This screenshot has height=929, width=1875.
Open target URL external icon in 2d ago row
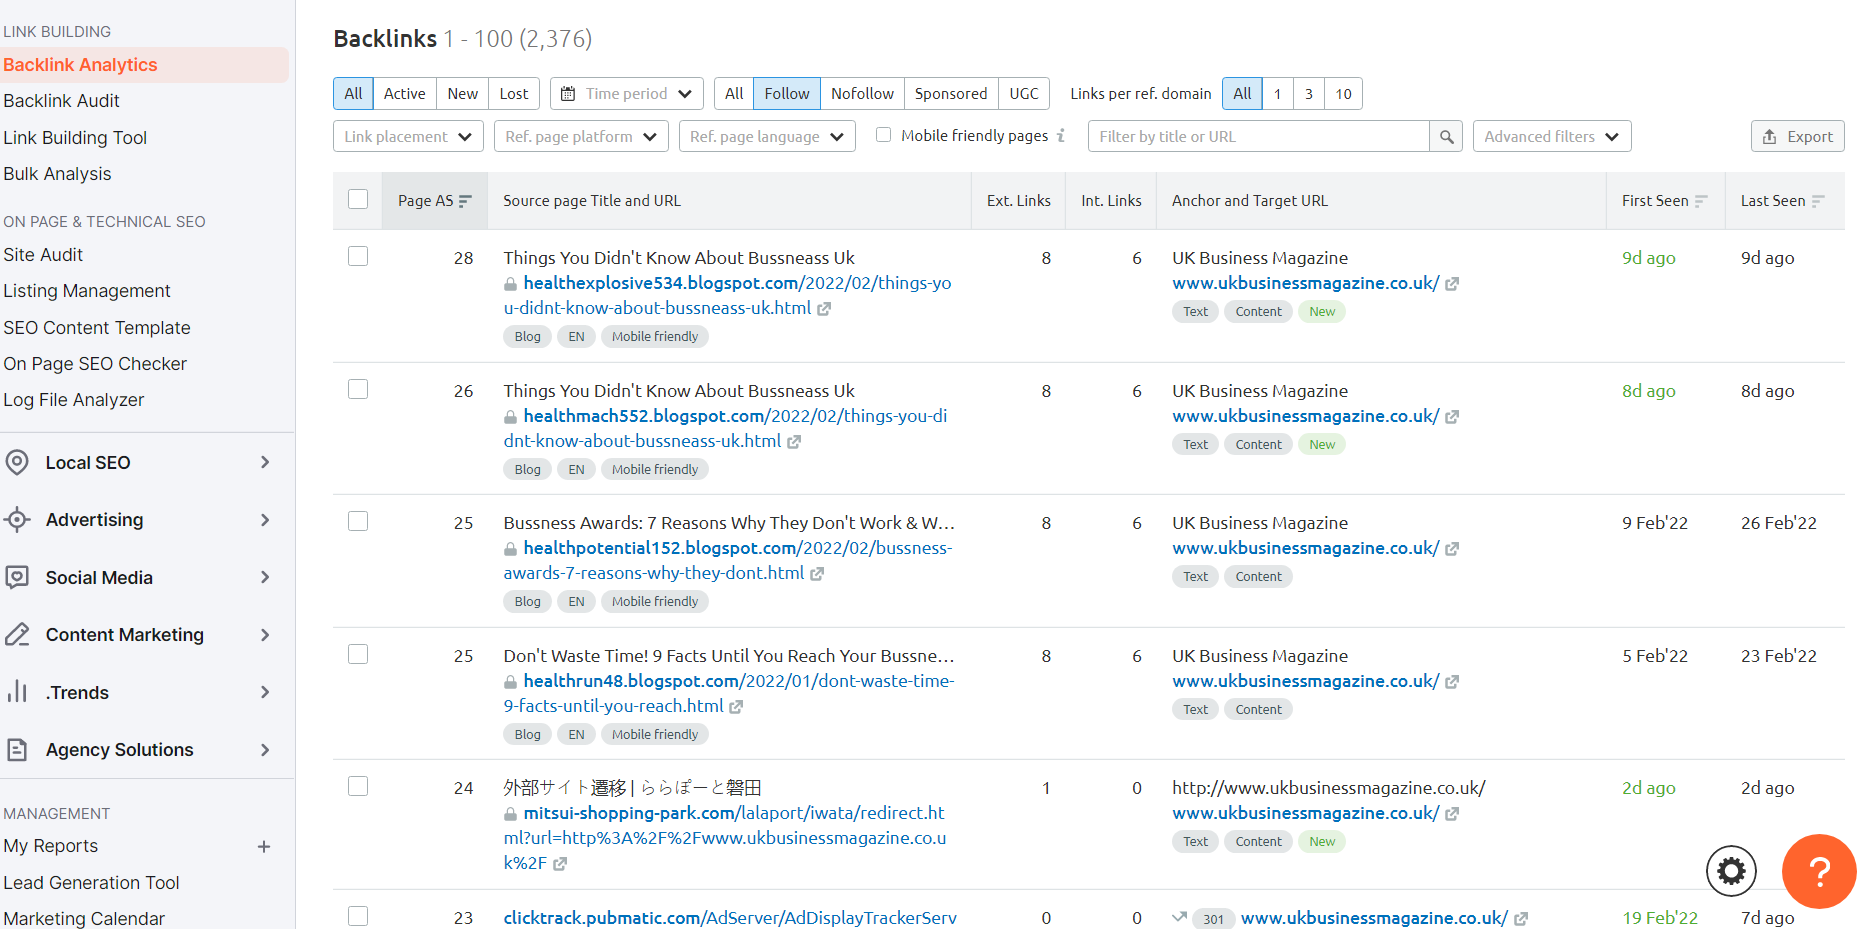click(x=1452, y=814)
